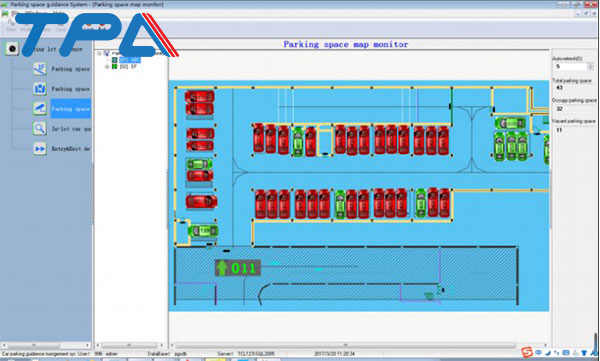Select the green car in the middle of the lower row
600x361 pixels.
point(340,204)
